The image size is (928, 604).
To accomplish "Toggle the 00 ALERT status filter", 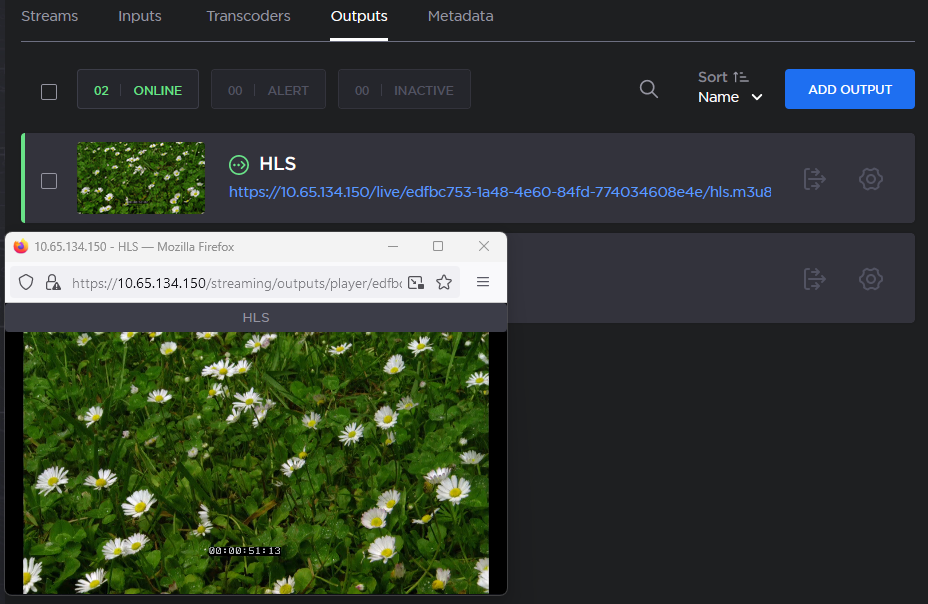I will [268, 90].
